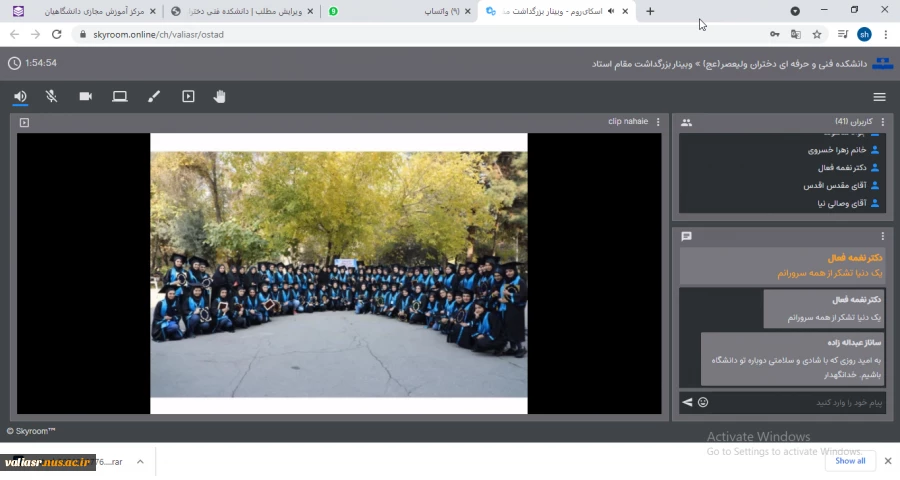
Task: Click the users group icon
Action: [x=686, y=122]
